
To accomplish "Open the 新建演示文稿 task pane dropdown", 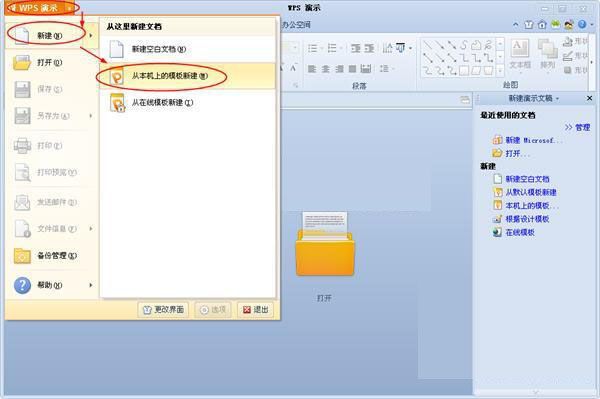I will 557,99.
